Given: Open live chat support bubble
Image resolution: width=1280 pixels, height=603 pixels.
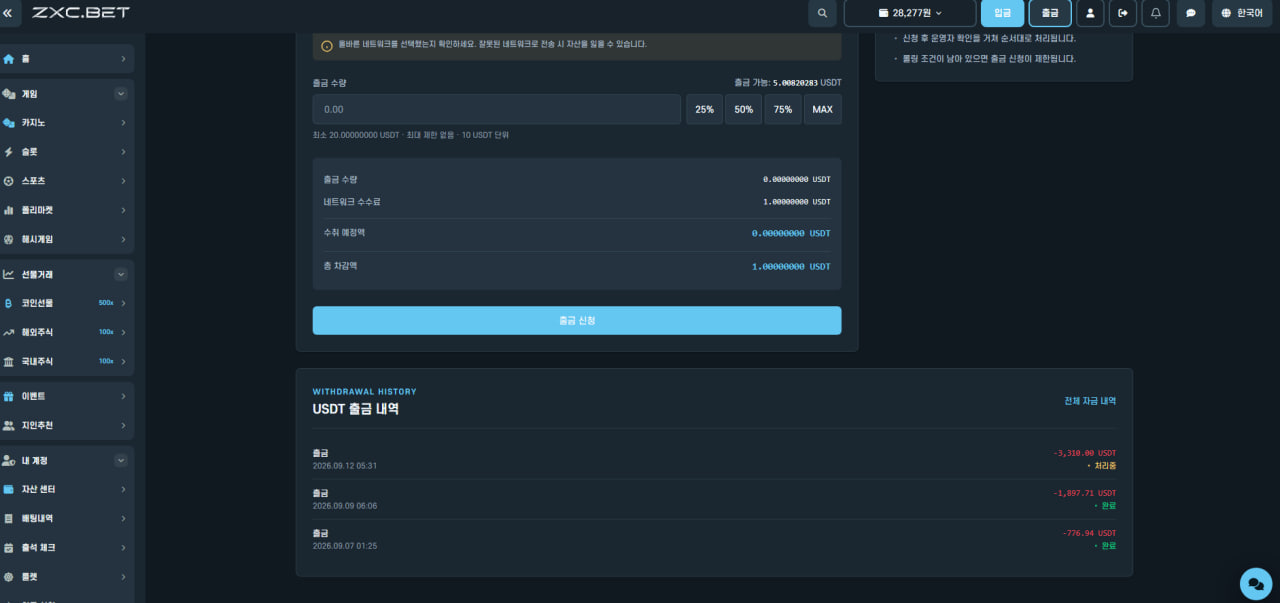Looking at the screenshot, I should 1255,583.
